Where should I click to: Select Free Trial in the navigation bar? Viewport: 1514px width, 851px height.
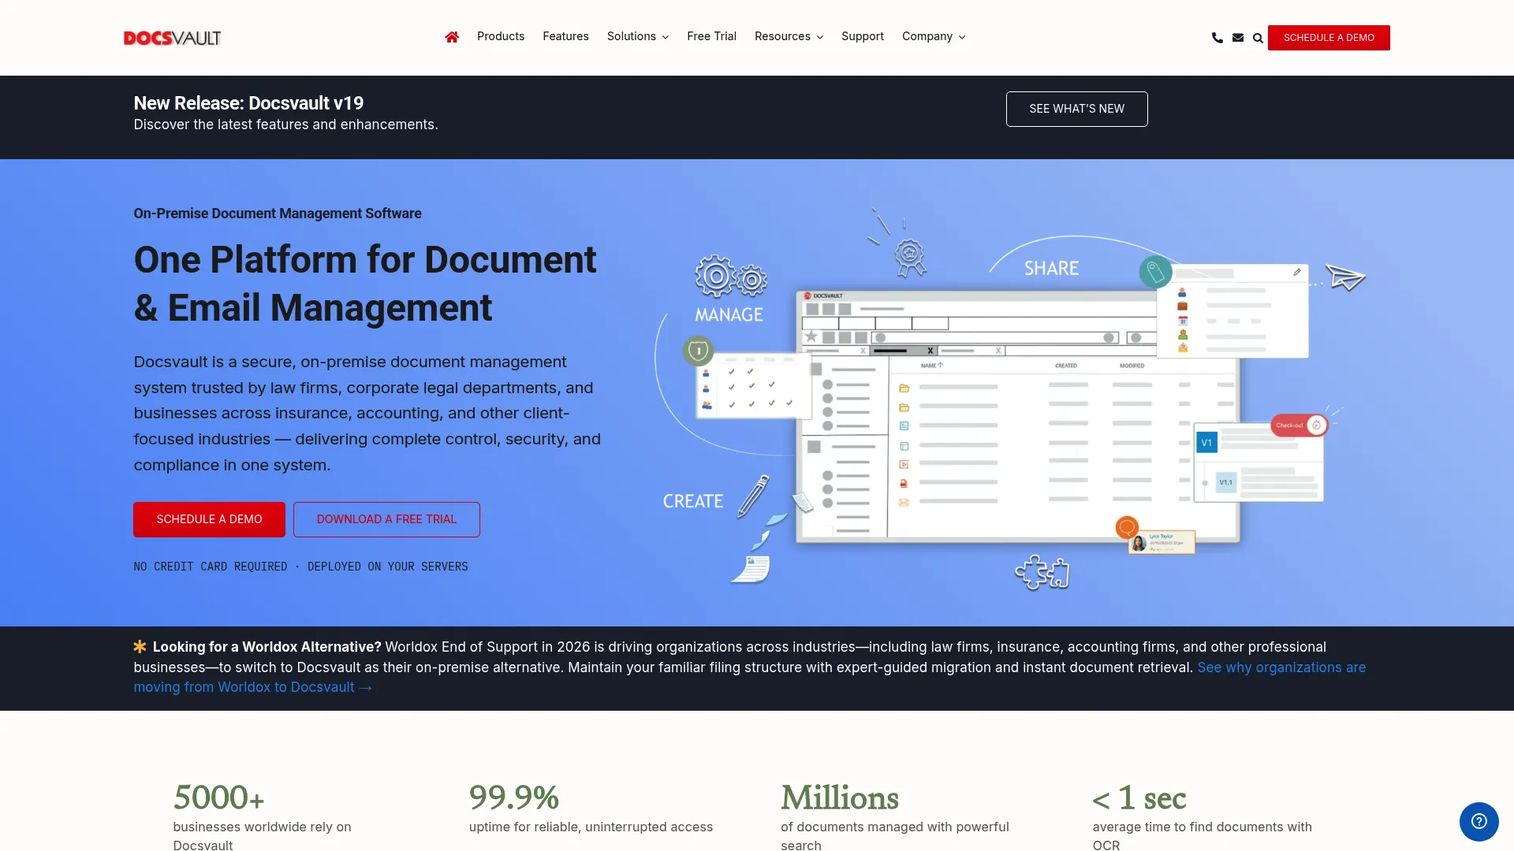712,37
